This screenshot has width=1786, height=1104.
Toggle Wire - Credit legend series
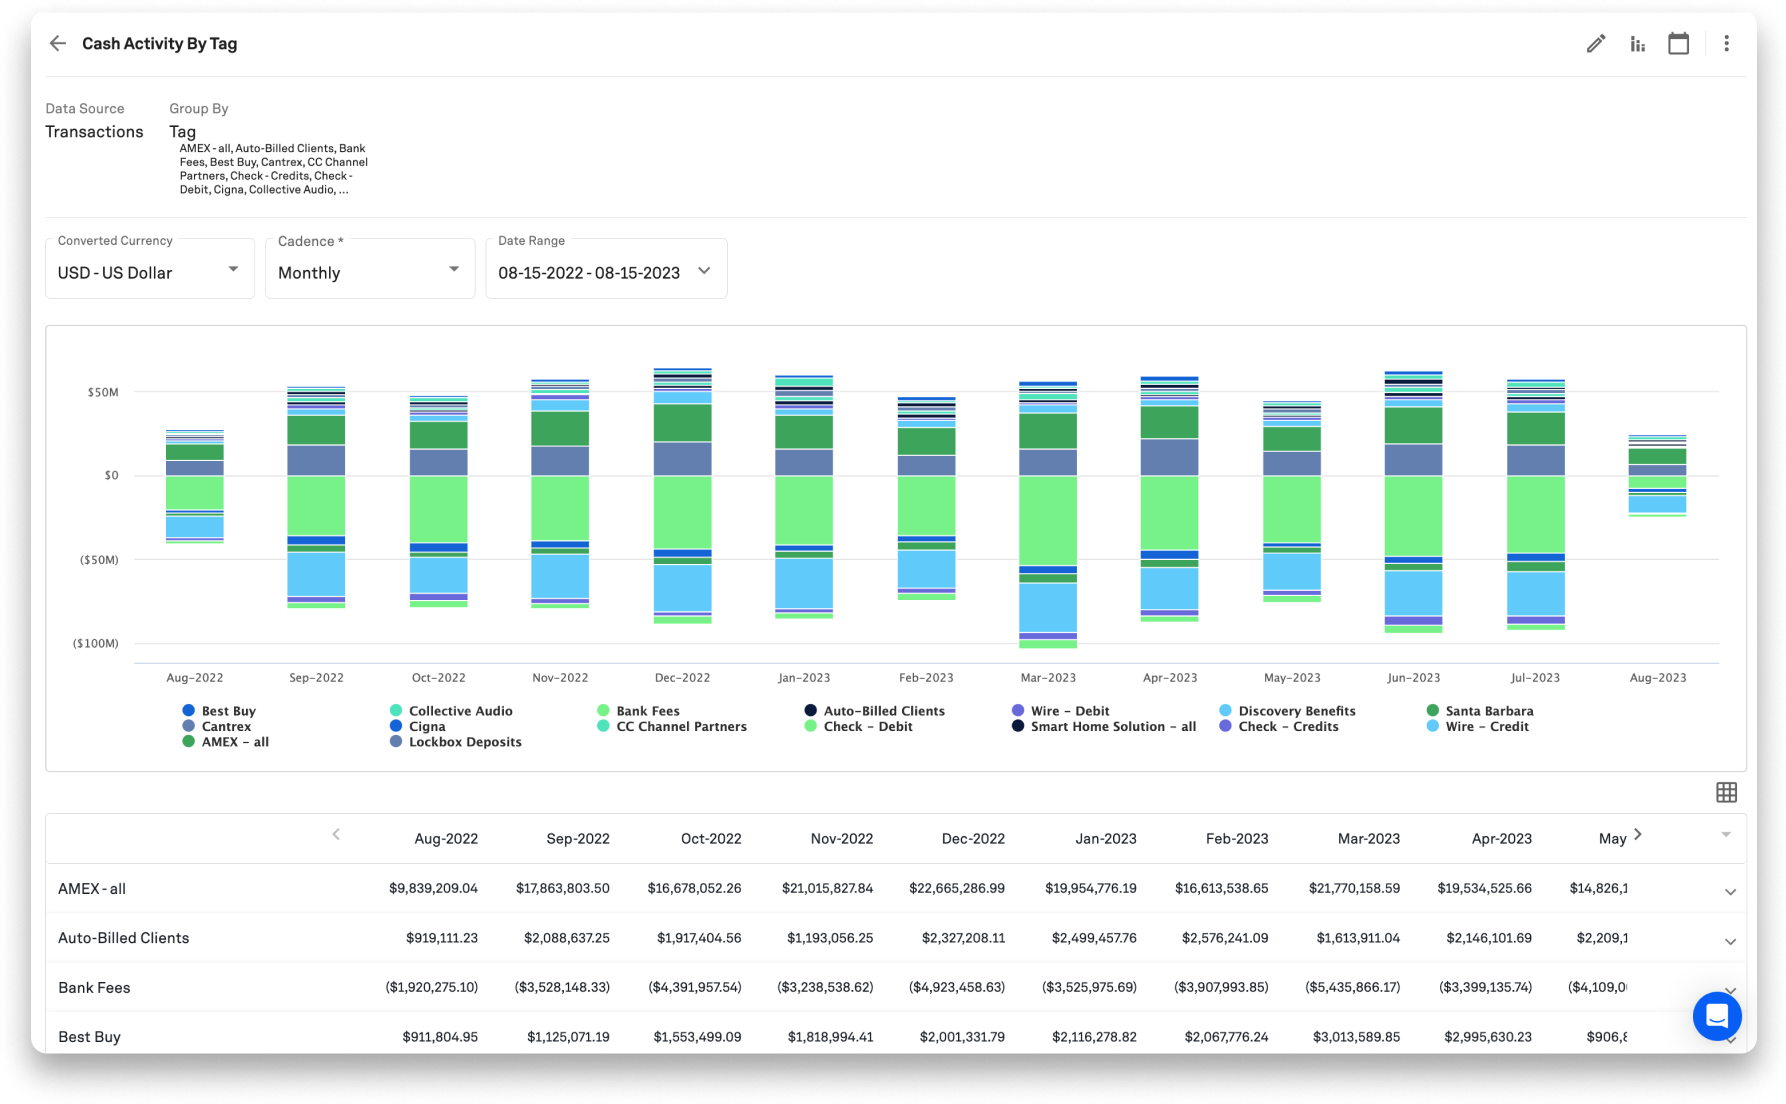1486,727
